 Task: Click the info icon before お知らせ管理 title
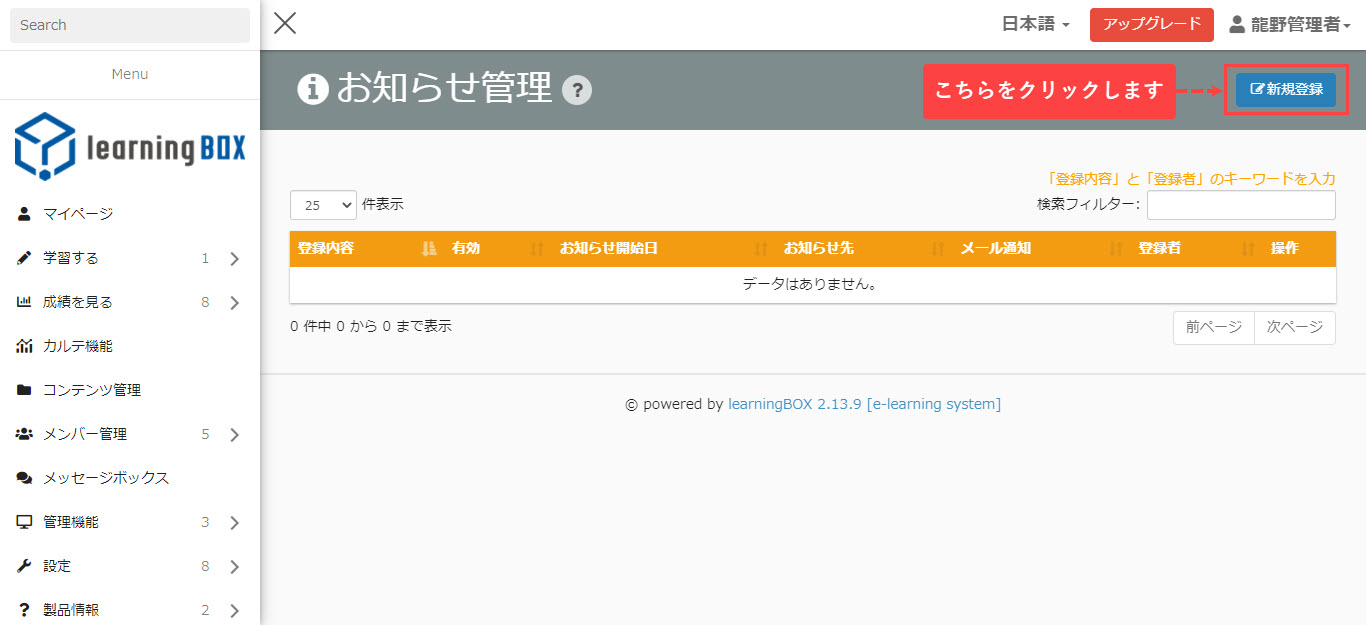pos(313,89)
